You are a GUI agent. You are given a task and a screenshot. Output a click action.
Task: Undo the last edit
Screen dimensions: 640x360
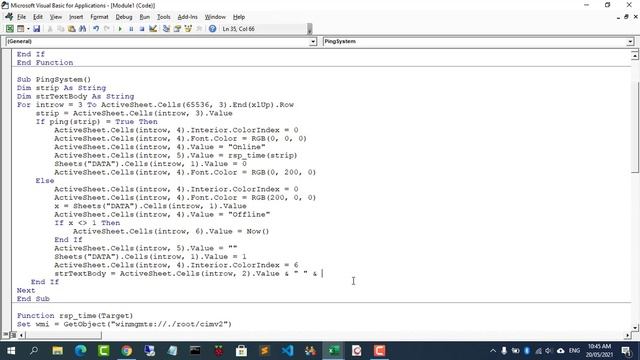[x=96, y=29]
